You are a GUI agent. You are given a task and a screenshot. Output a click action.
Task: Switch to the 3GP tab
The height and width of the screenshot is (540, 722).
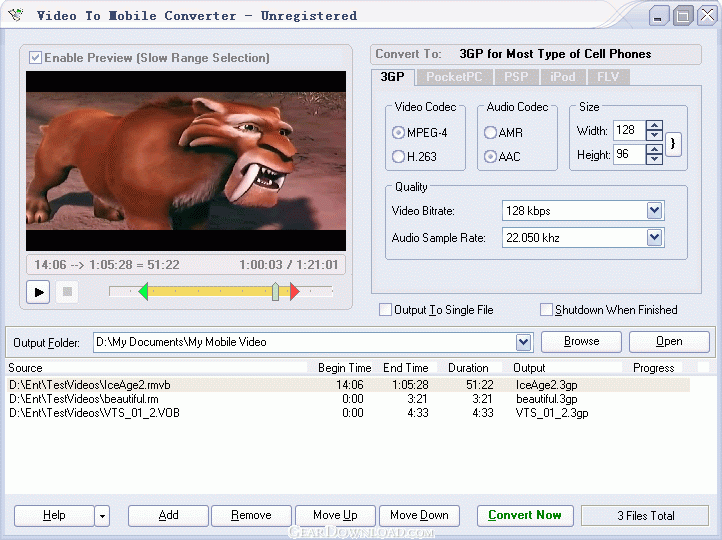(393, 76)
